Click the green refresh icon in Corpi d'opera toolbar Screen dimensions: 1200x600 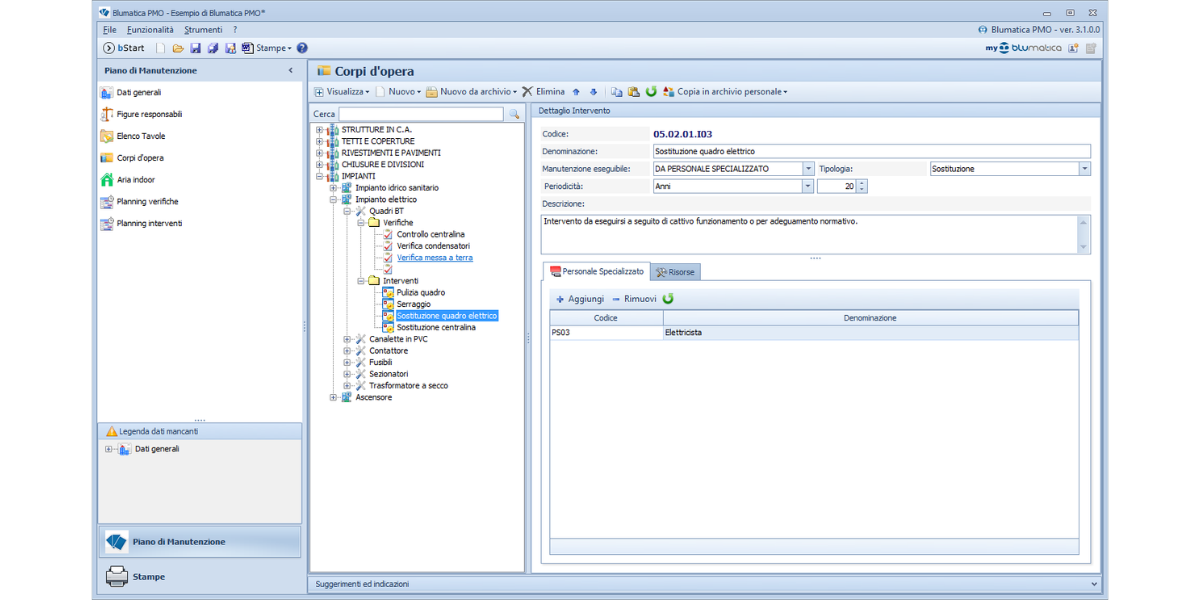[651, 92]
